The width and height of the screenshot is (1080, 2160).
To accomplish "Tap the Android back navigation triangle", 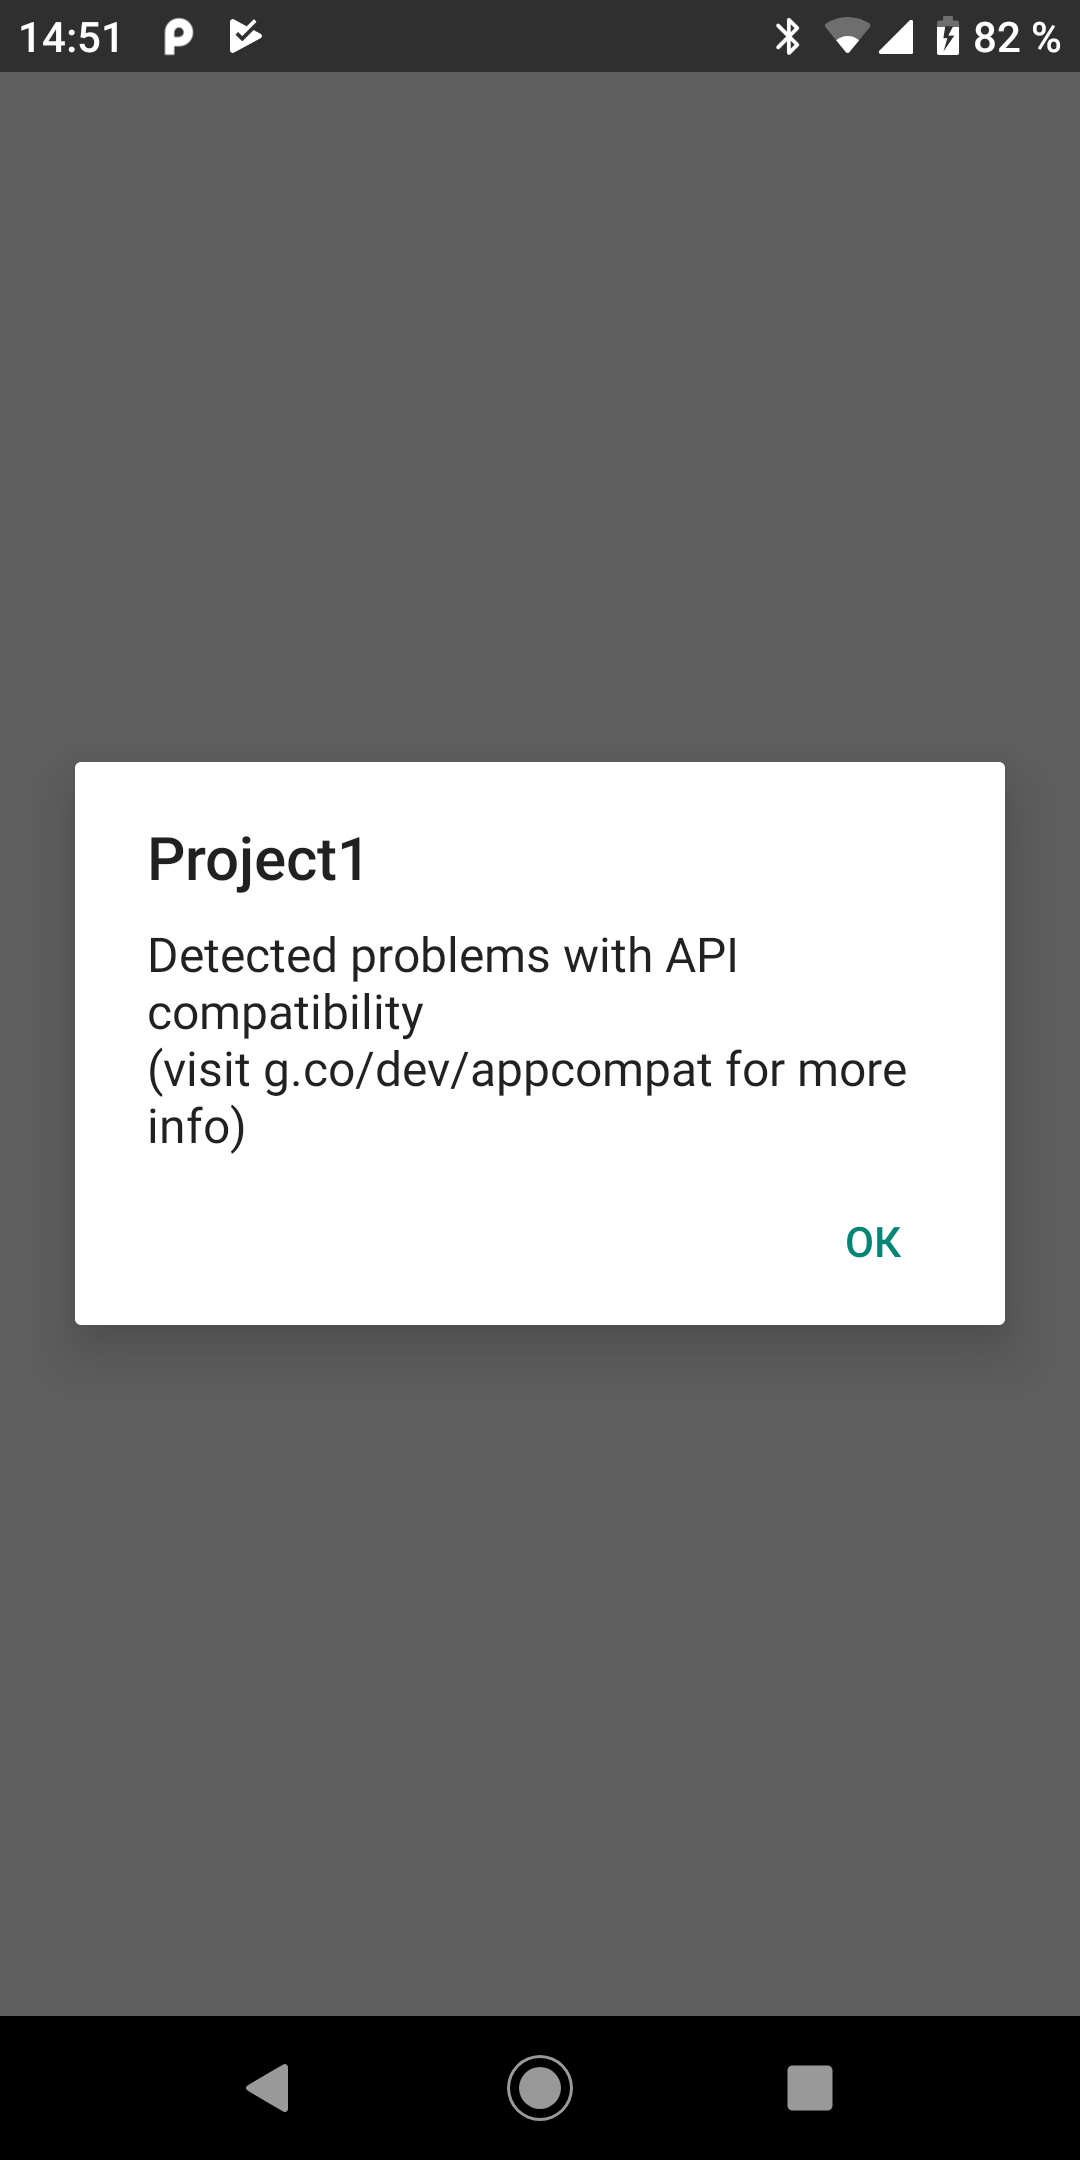I will 268,2087.
